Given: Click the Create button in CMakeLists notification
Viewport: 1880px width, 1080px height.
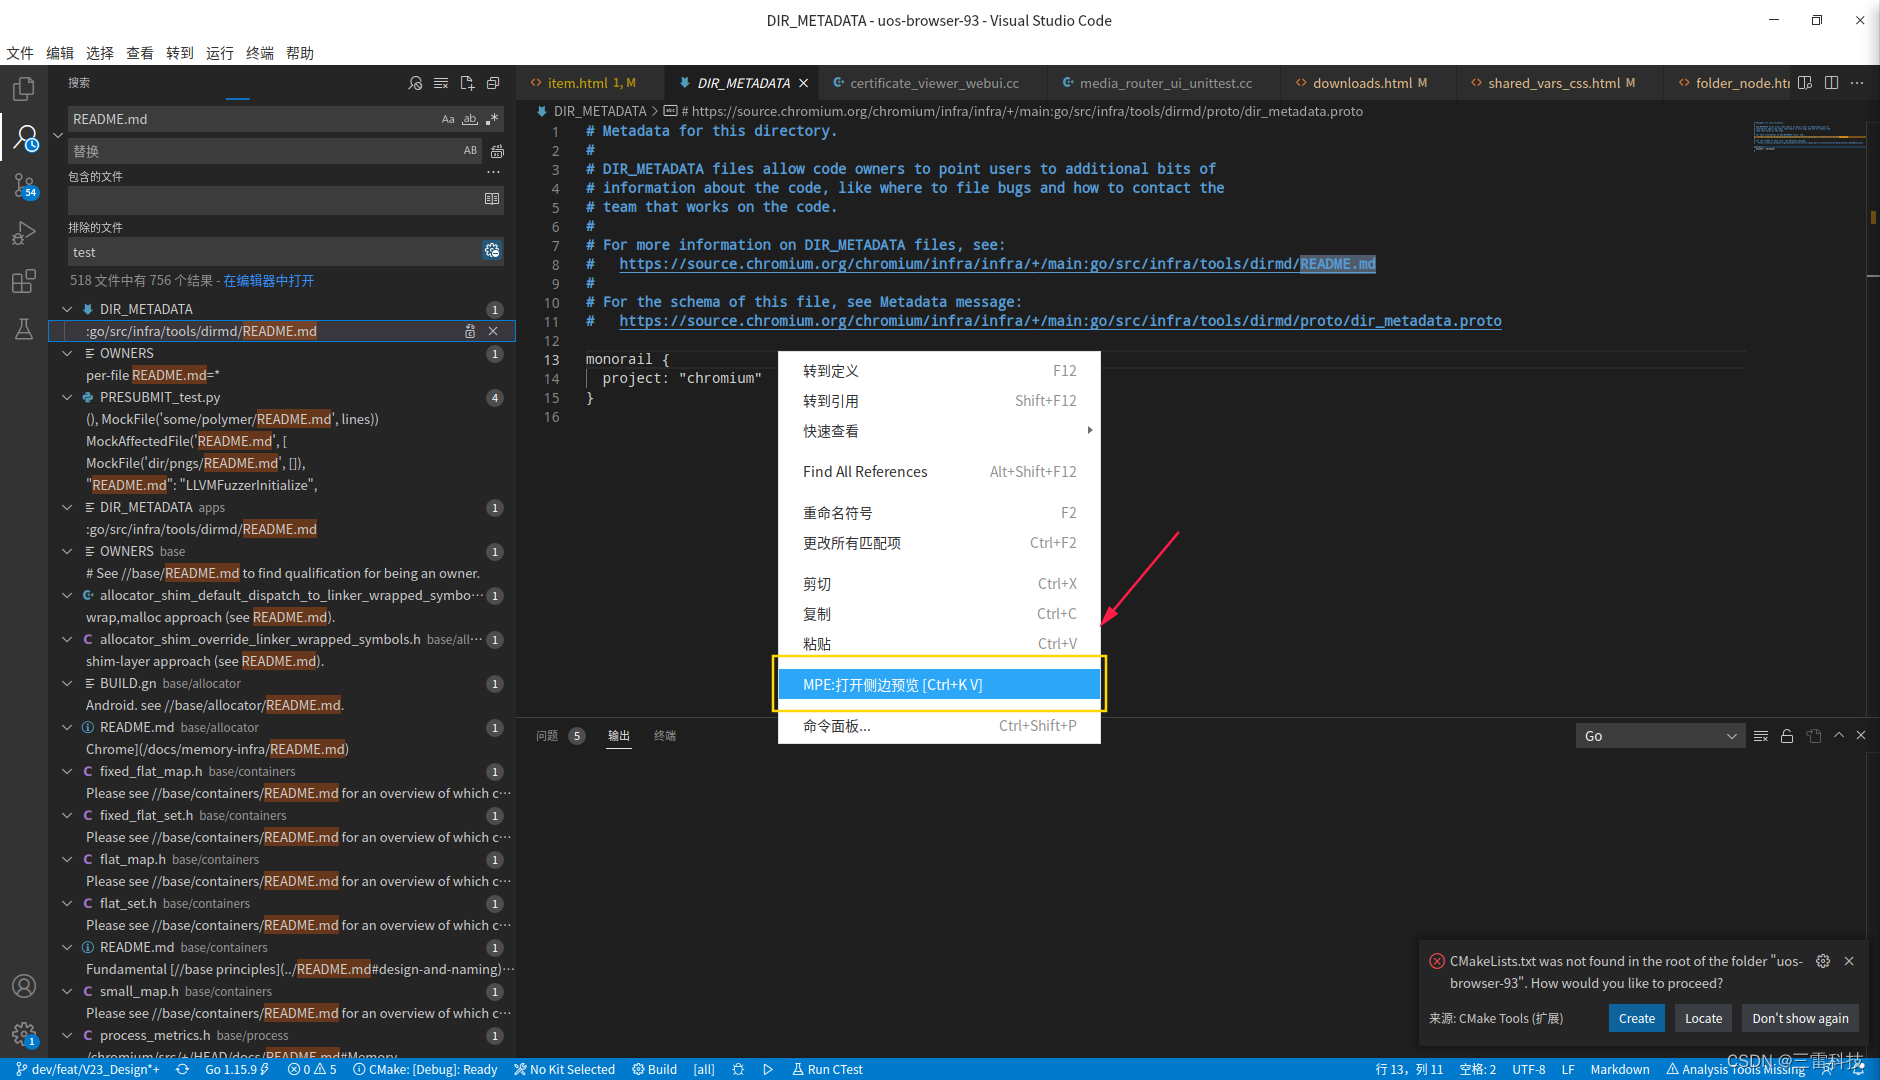Looking at the screenshot, I should 1635,1018.
